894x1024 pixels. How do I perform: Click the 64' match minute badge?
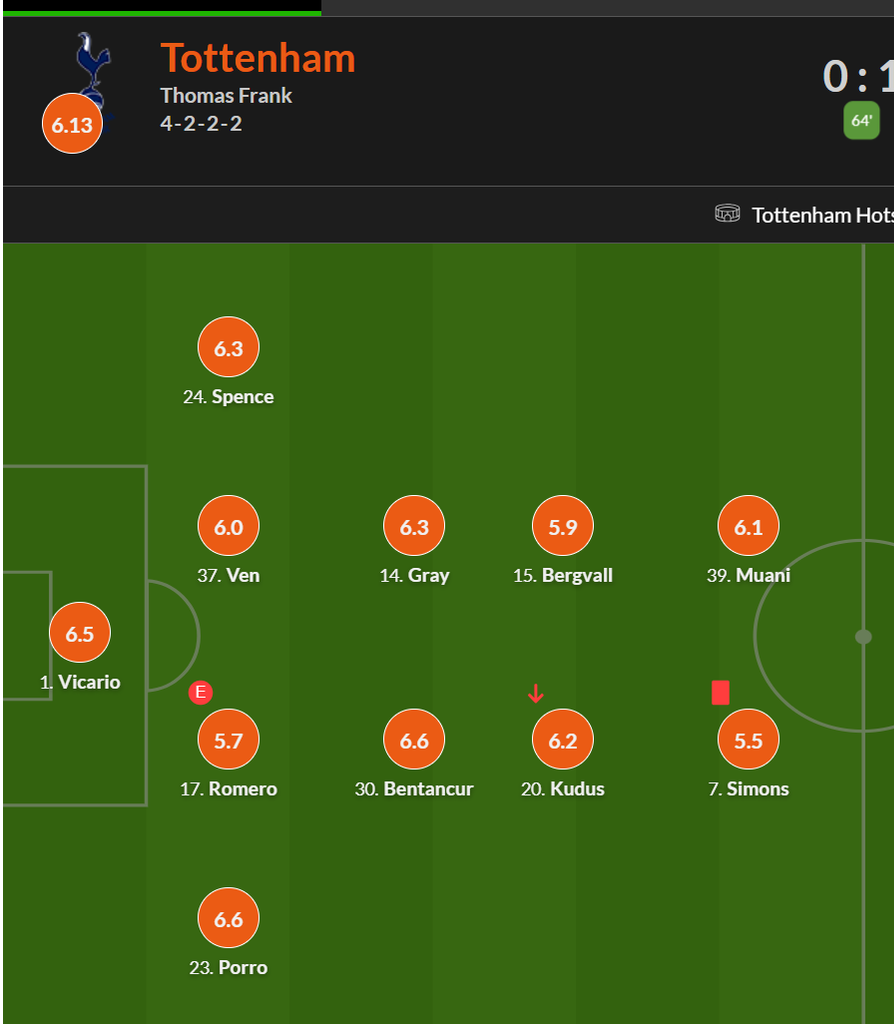pos(861,121)
